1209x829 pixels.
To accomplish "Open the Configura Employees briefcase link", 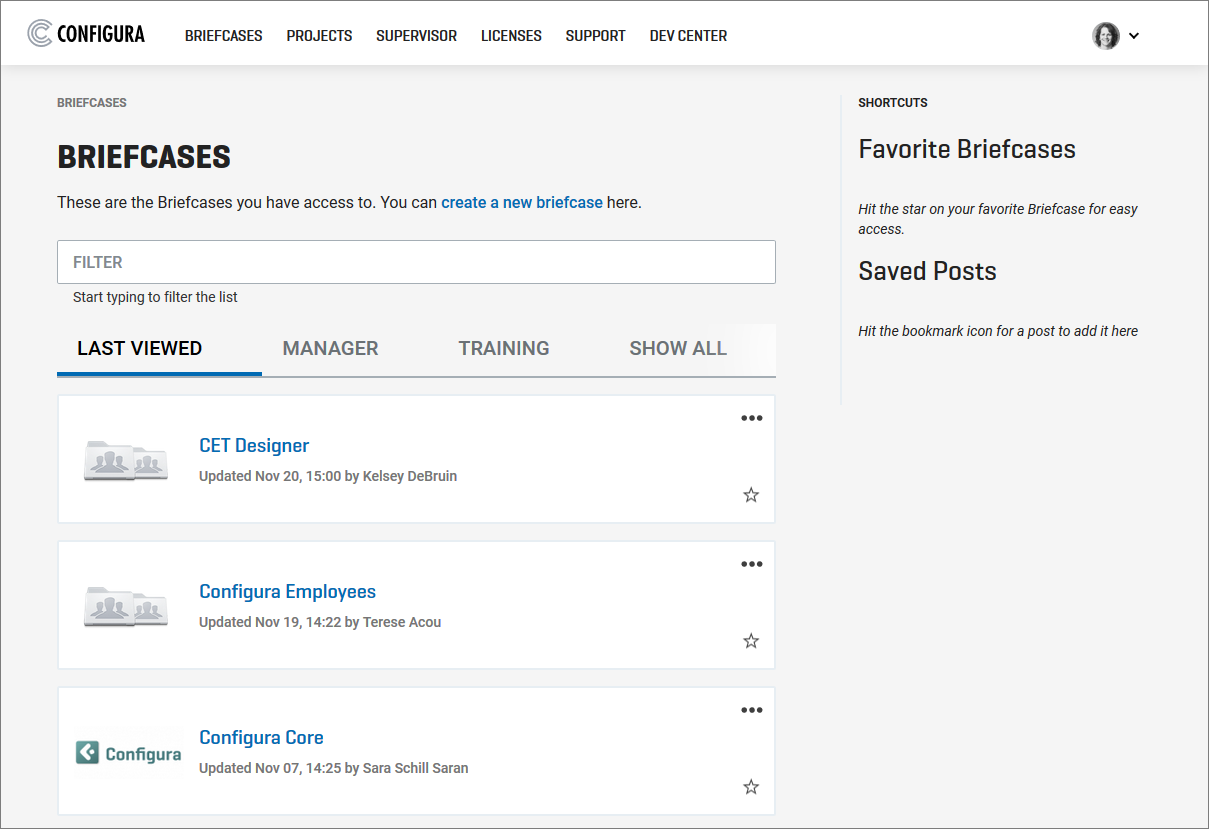I will [x=287, y=592].
